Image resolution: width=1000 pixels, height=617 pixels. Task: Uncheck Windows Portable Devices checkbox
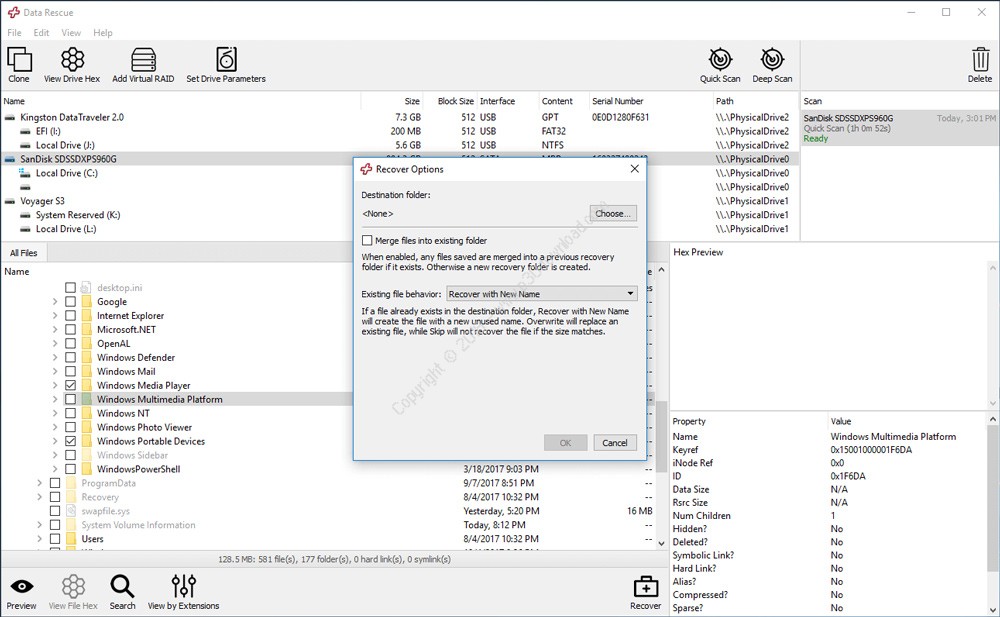click(x=70, y=442)
